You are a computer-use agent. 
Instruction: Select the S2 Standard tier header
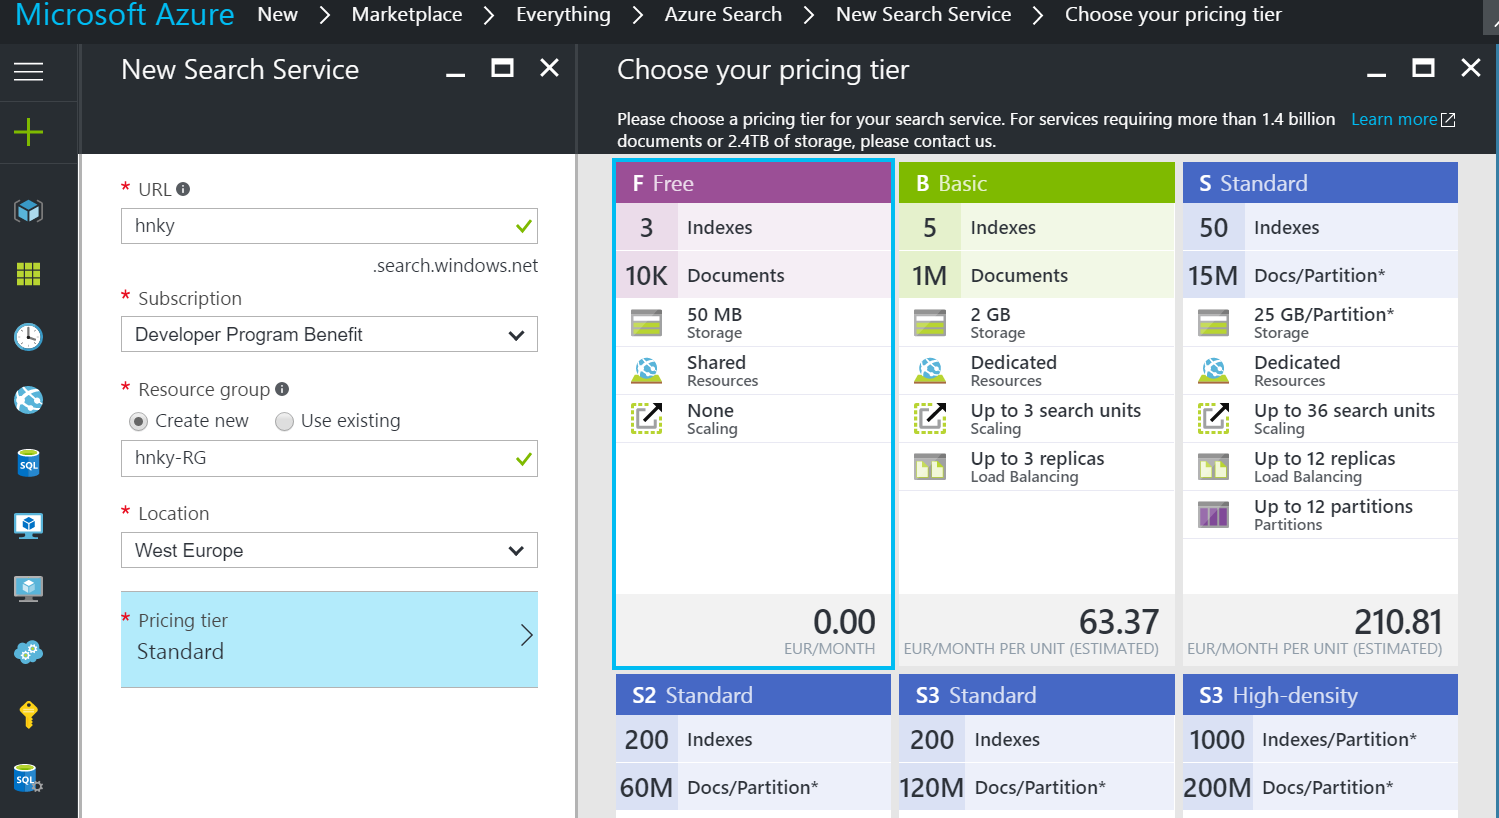pyautogui.click(x=753, y=695)
